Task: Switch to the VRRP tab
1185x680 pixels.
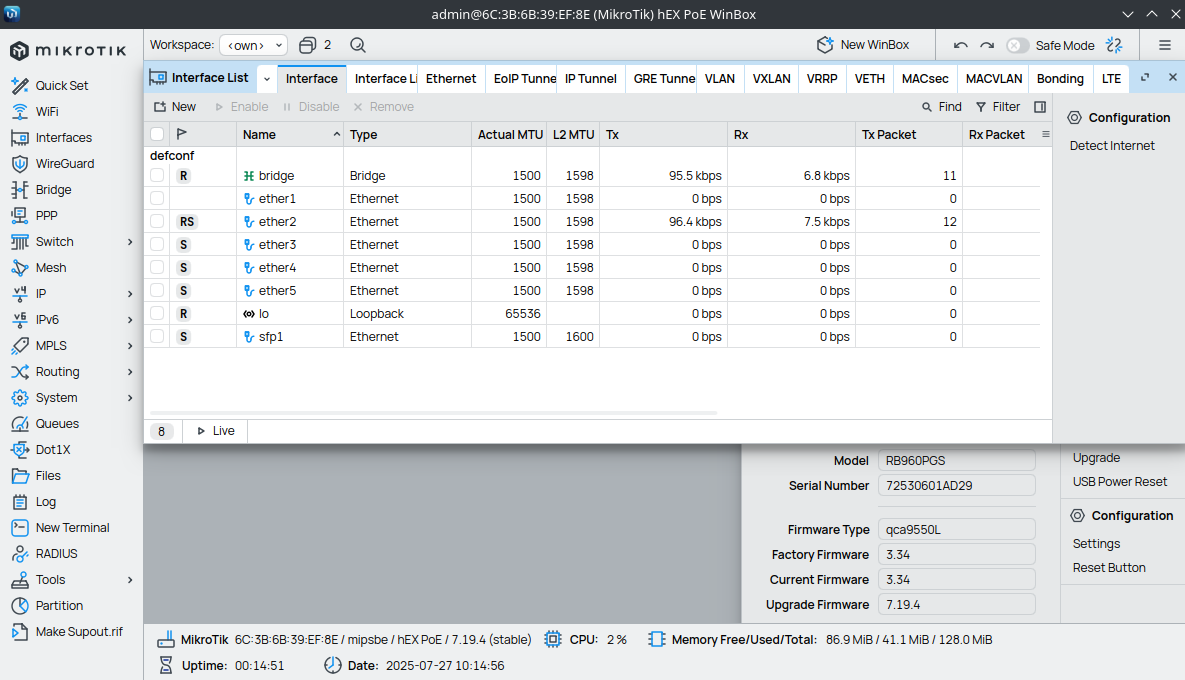Action: click(822, 79)
